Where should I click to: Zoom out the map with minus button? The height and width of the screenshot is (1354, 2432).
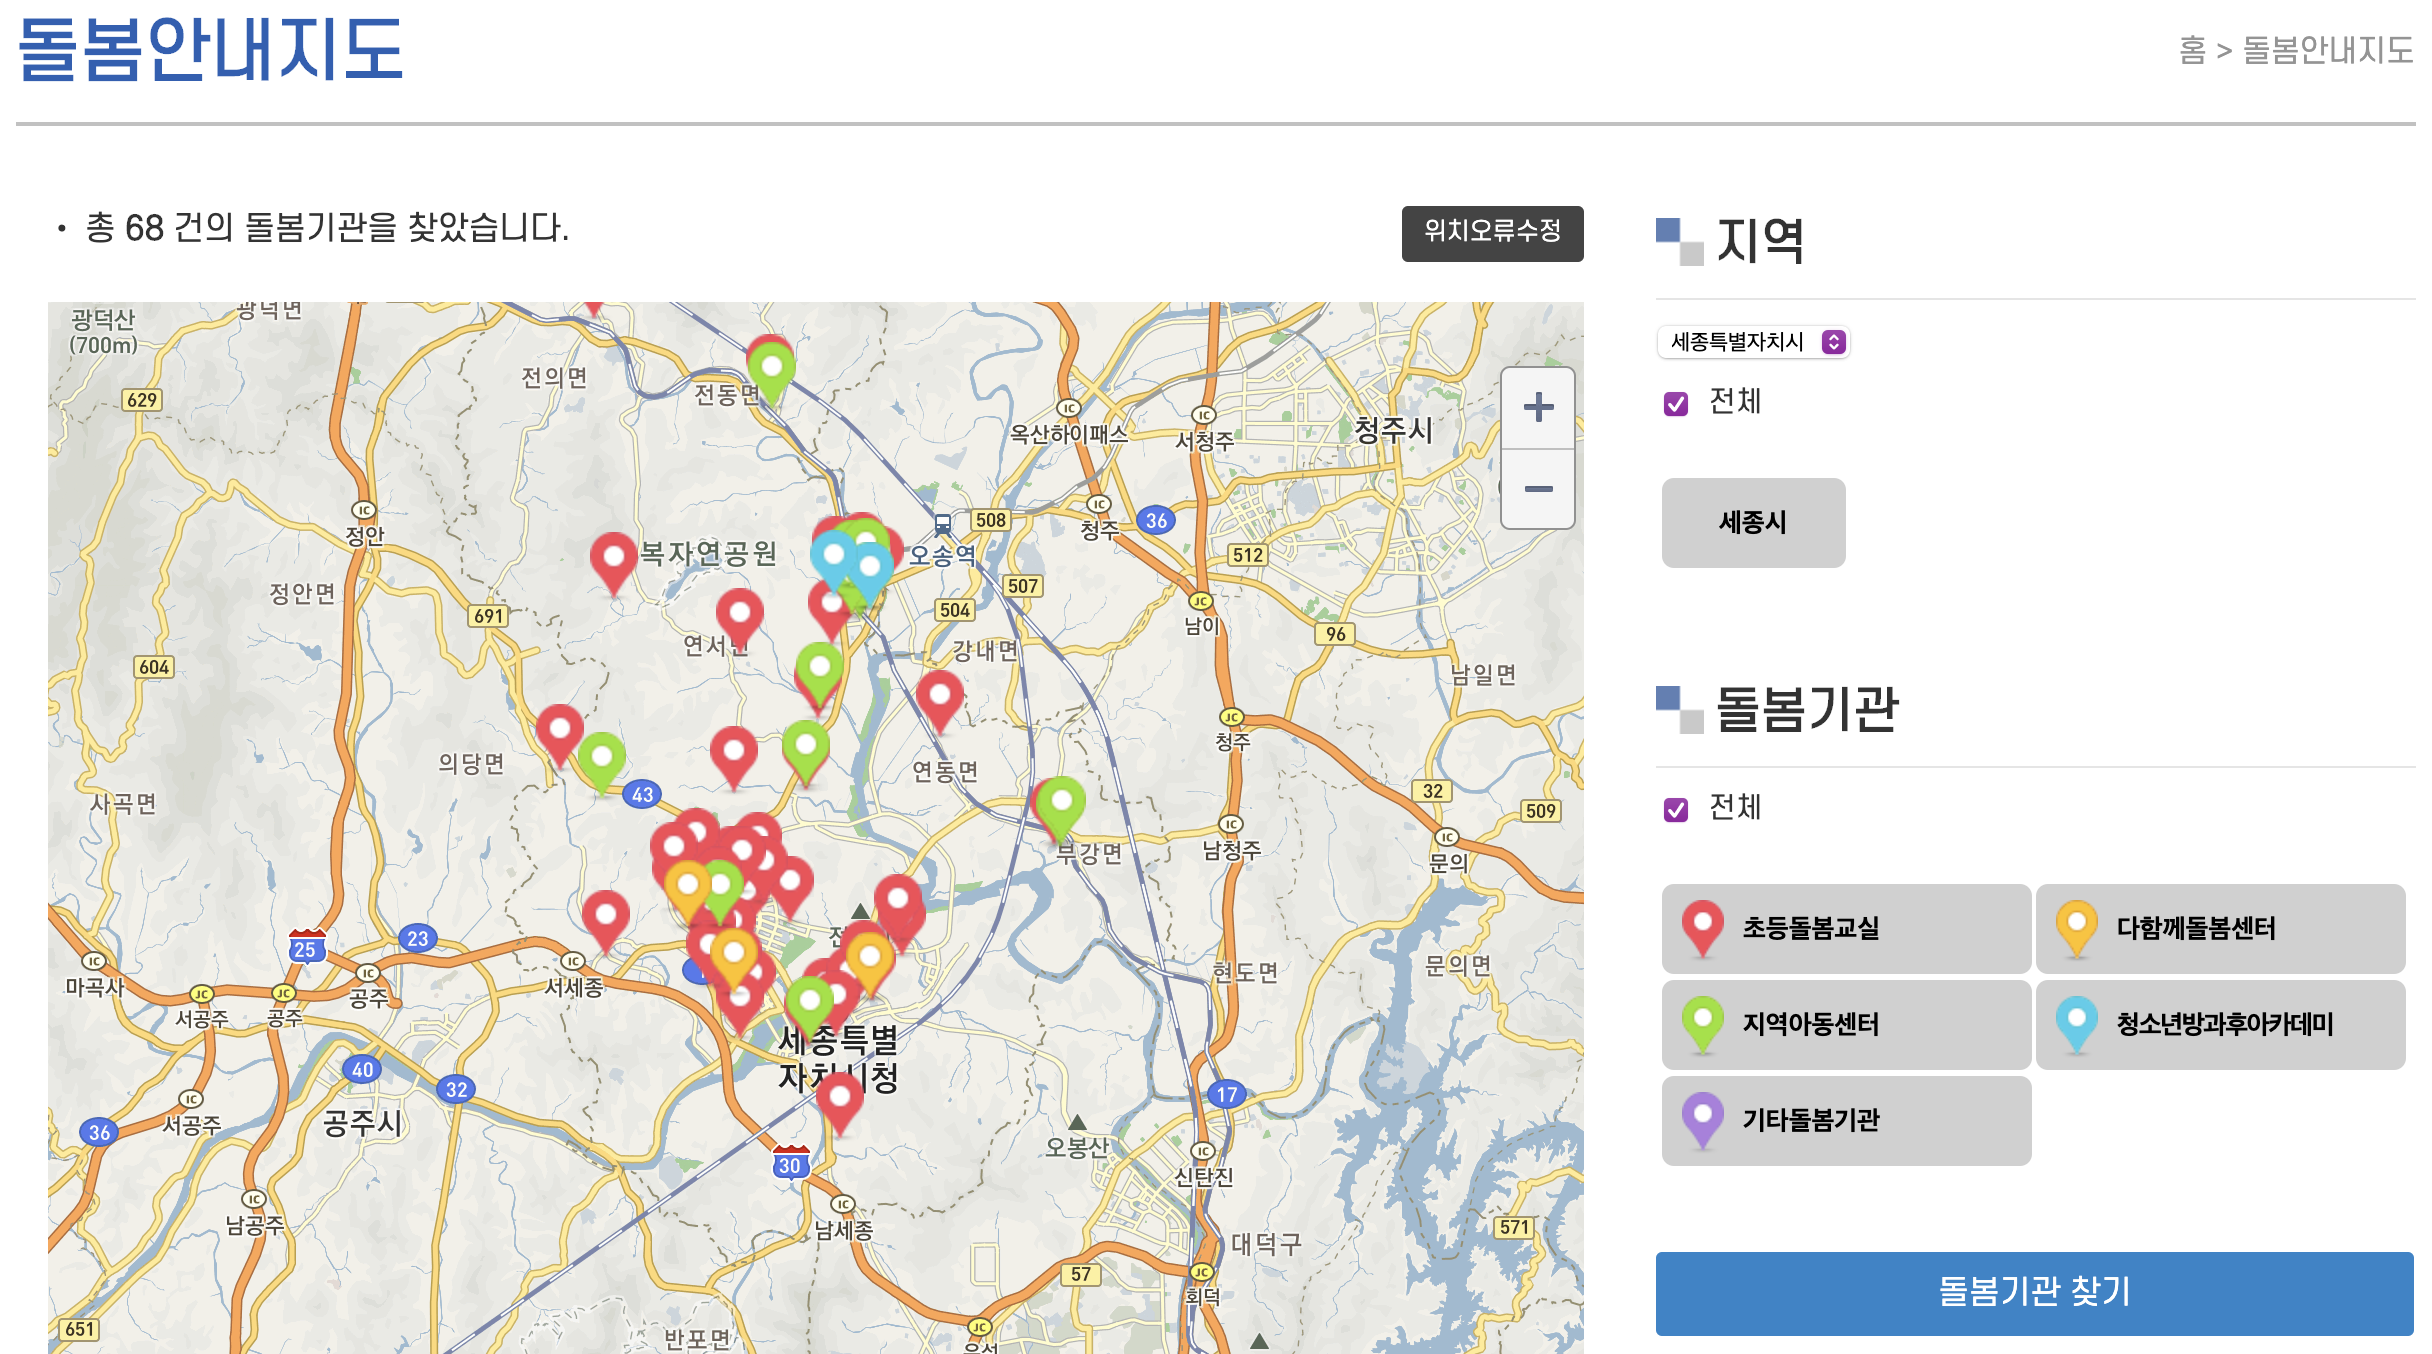pyautogui.click(x=1538, y=489)
